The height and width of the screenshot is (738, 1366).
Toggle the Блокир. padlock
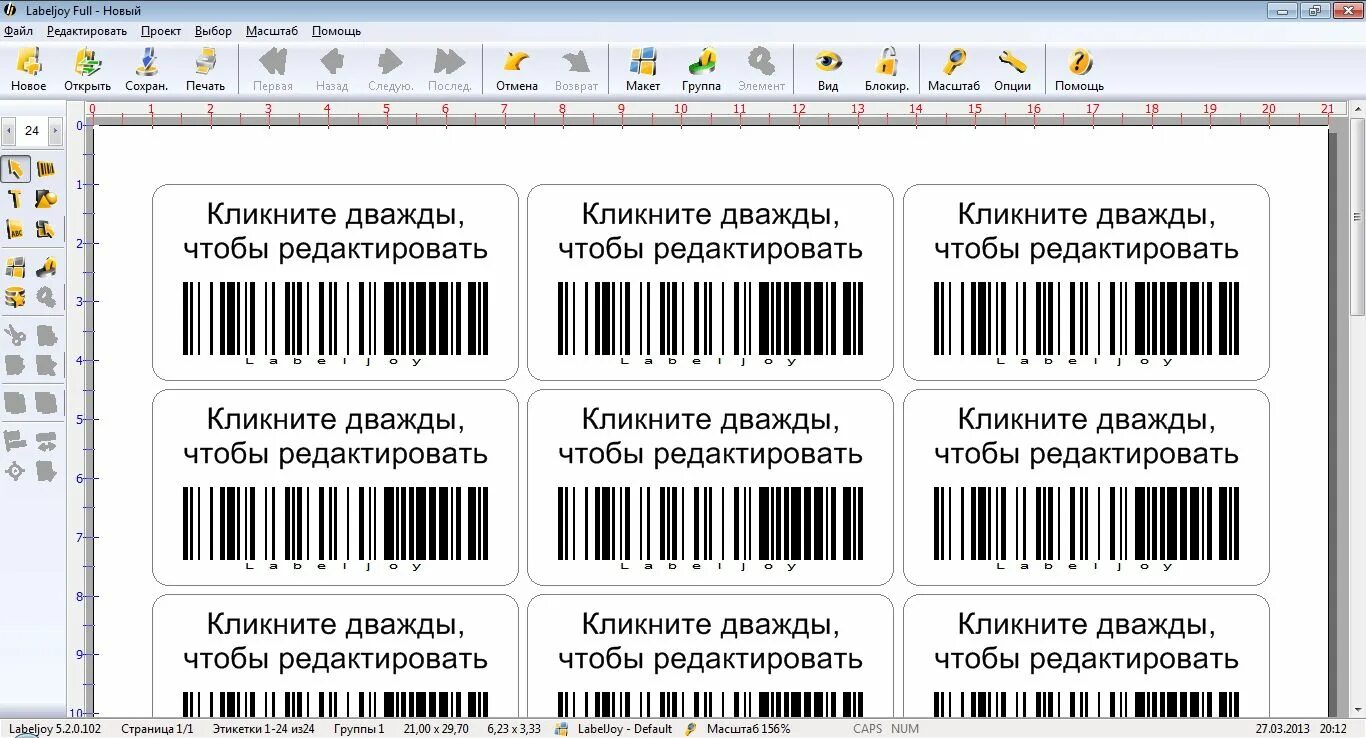point(887,70)
